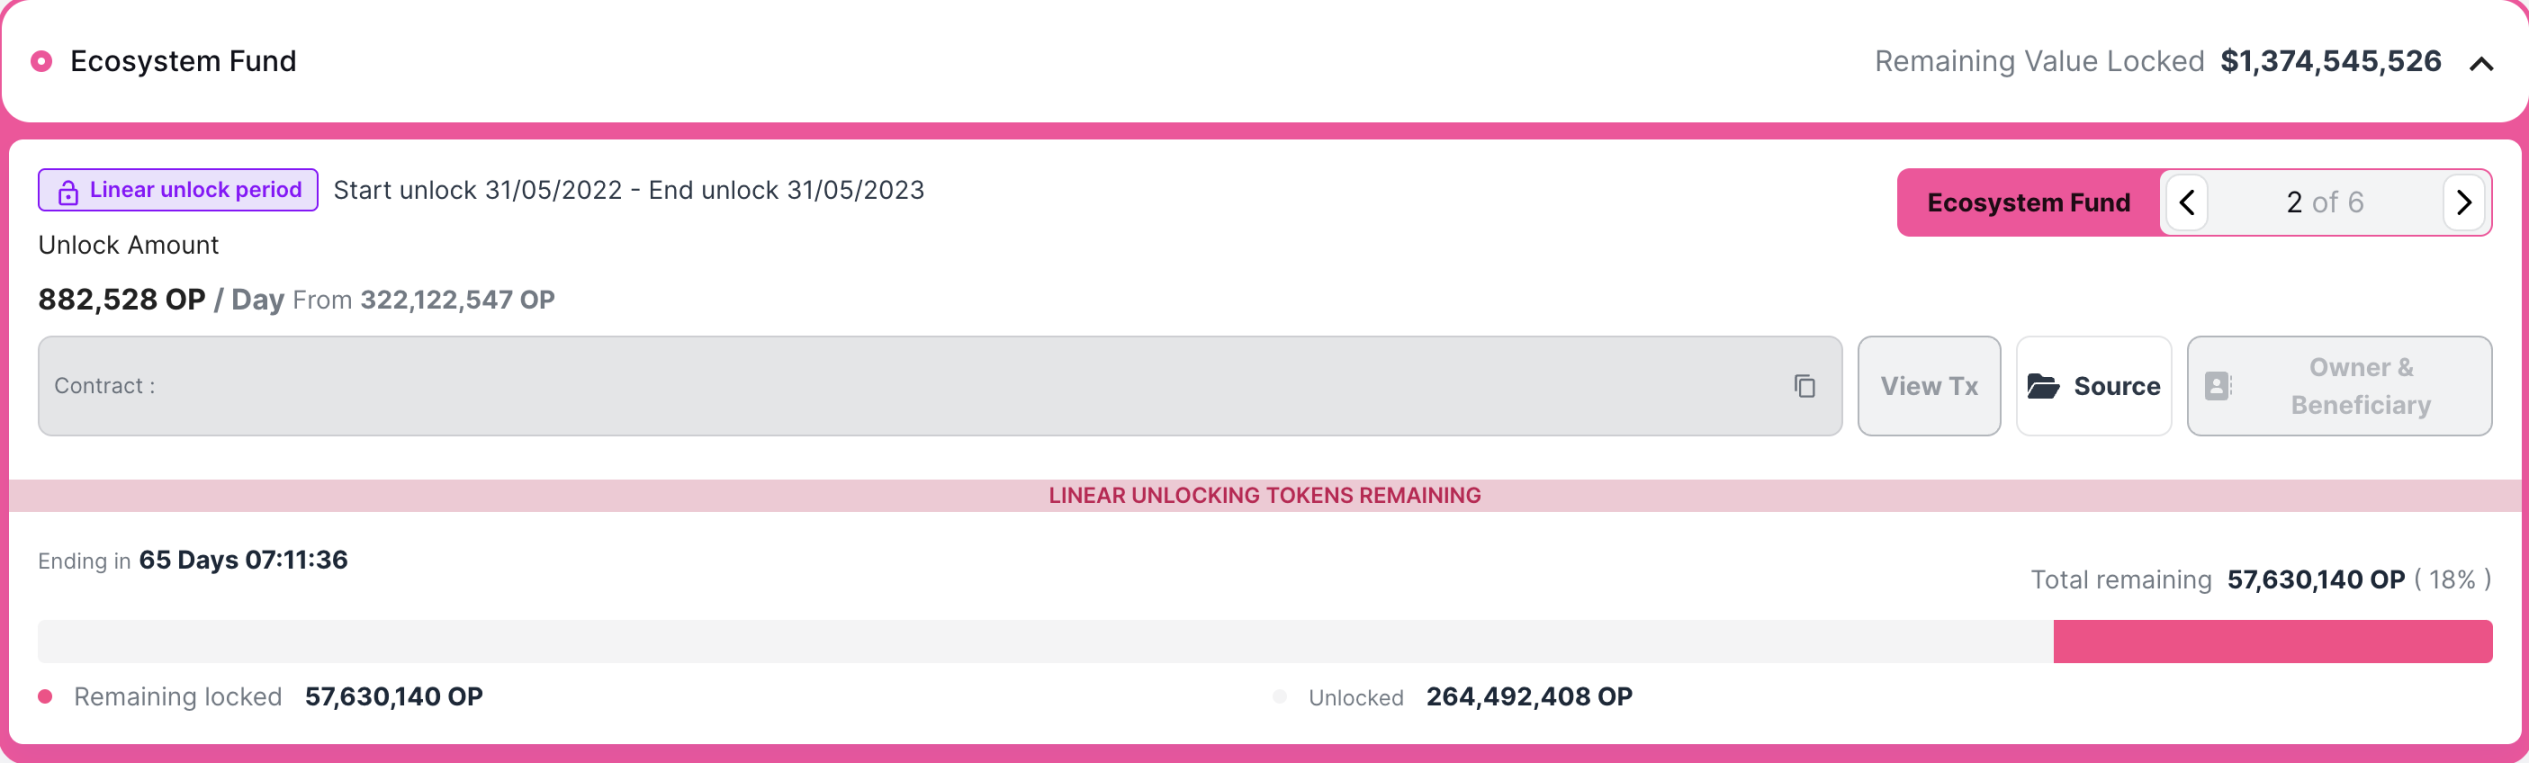
Task: Select the pink Ecosystem Fund tab
Action: (x=2029, y=203)
